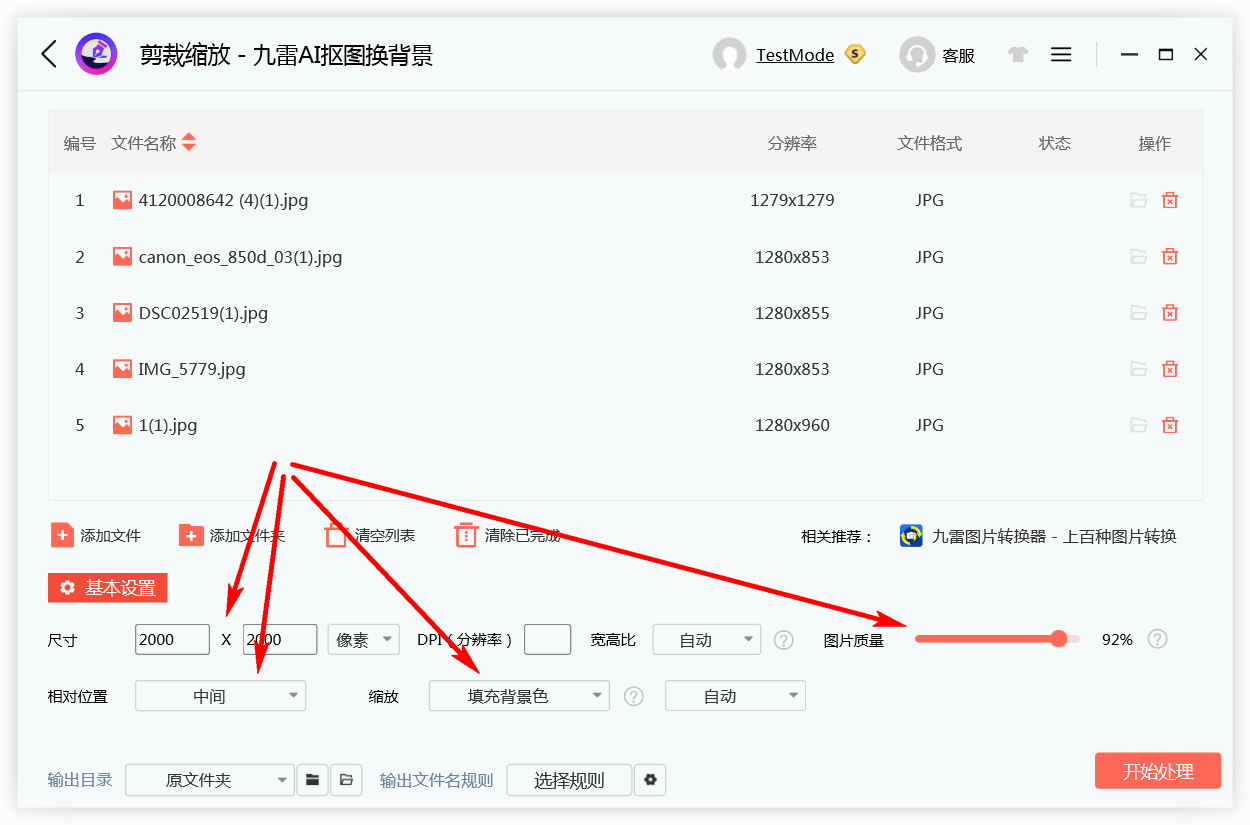Open the 像素 unit dropdown
1250x825 pixels.
click(x=363, y=639)
